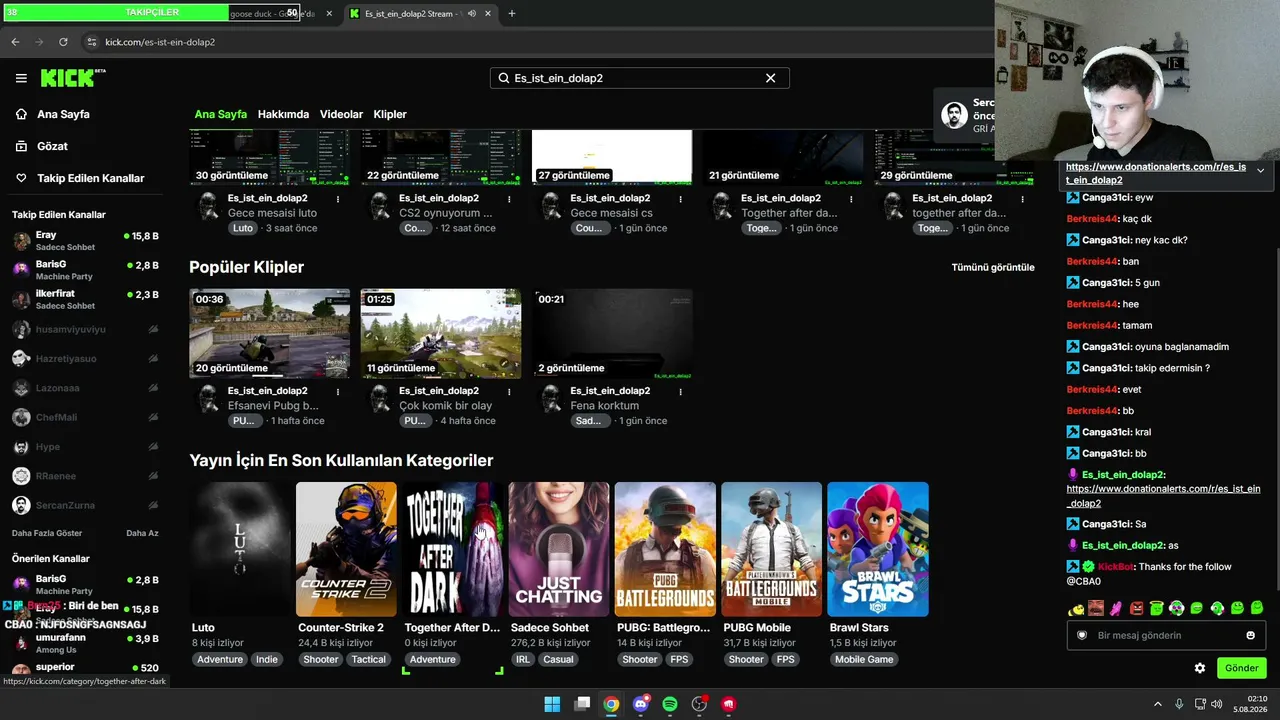The width and height of the screenshot is (1280, 720).
Task: Close the Es_ist_ein_dolap2 Stream browser tab
Action: click(x=488, y=14)
